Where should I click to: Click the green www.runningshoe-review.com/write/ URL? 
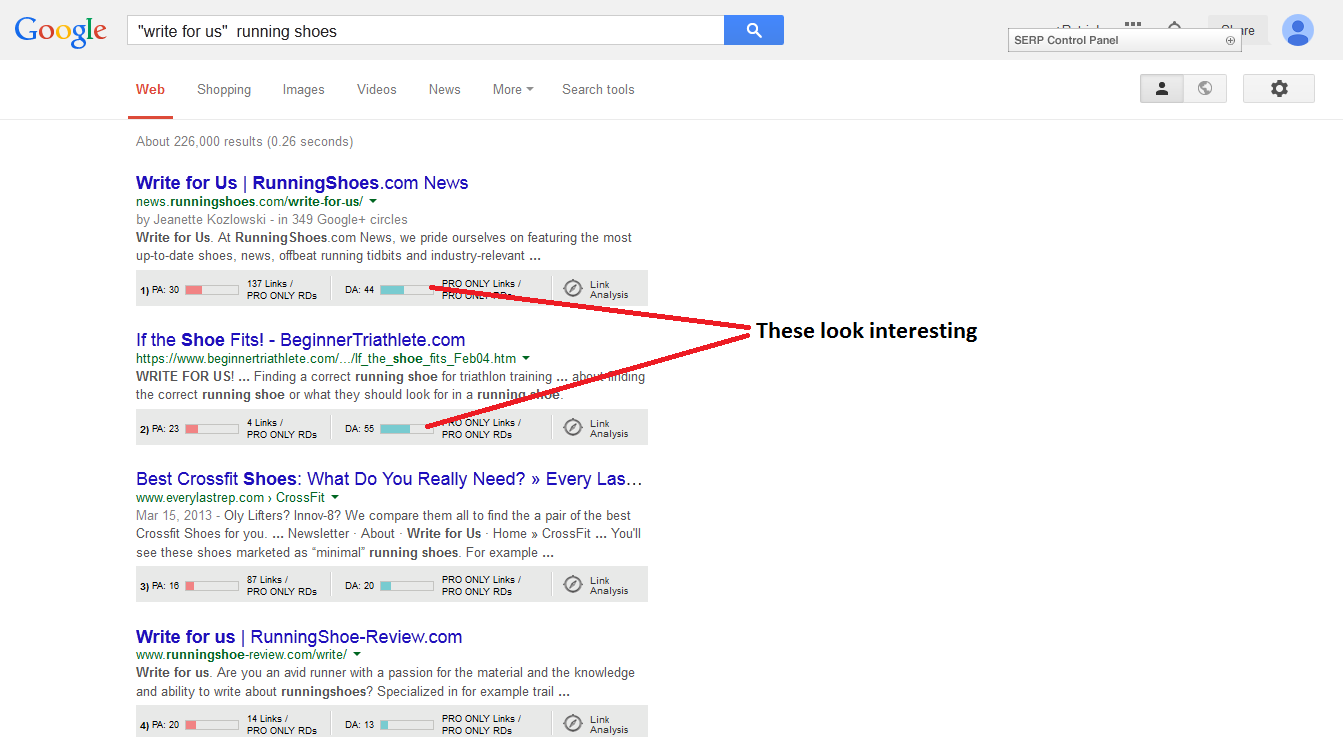[x=241, y=654]
